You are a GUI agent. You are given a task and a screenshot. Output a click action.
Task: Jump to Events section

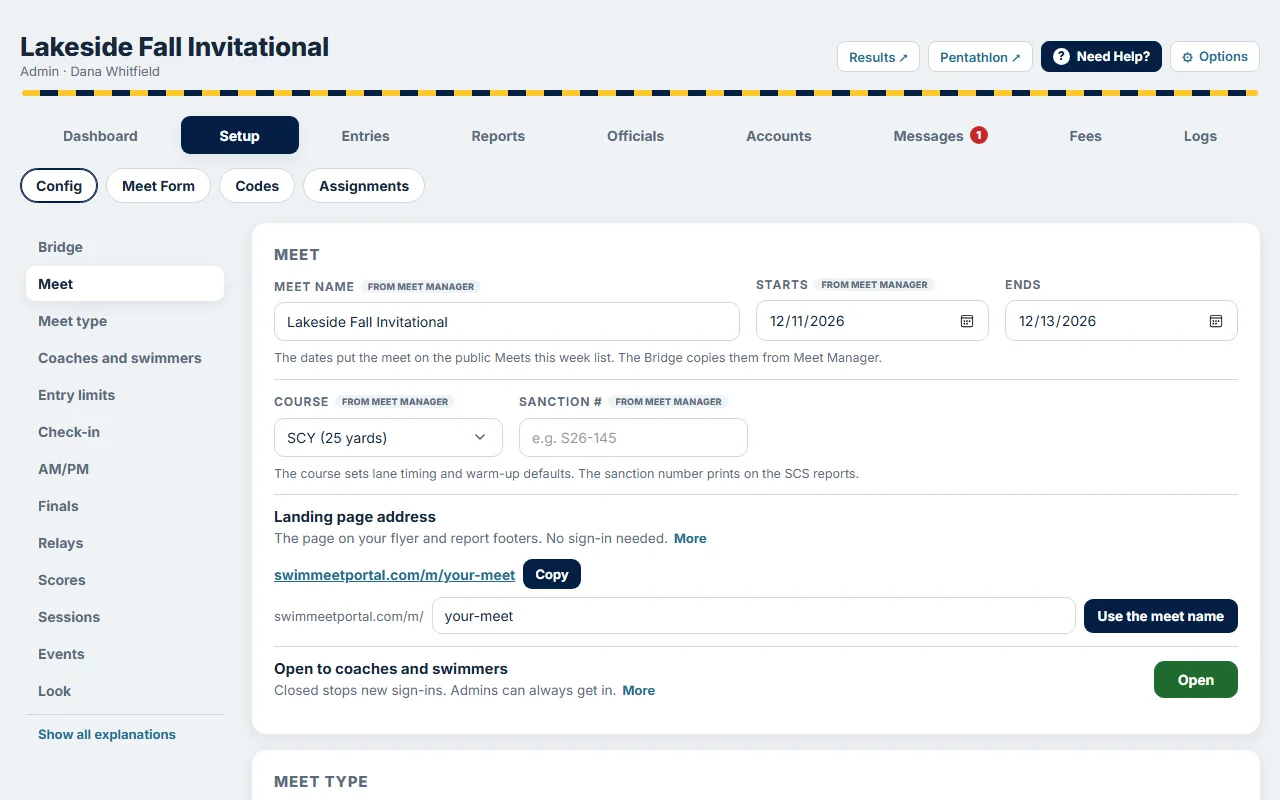coord(125,654)
